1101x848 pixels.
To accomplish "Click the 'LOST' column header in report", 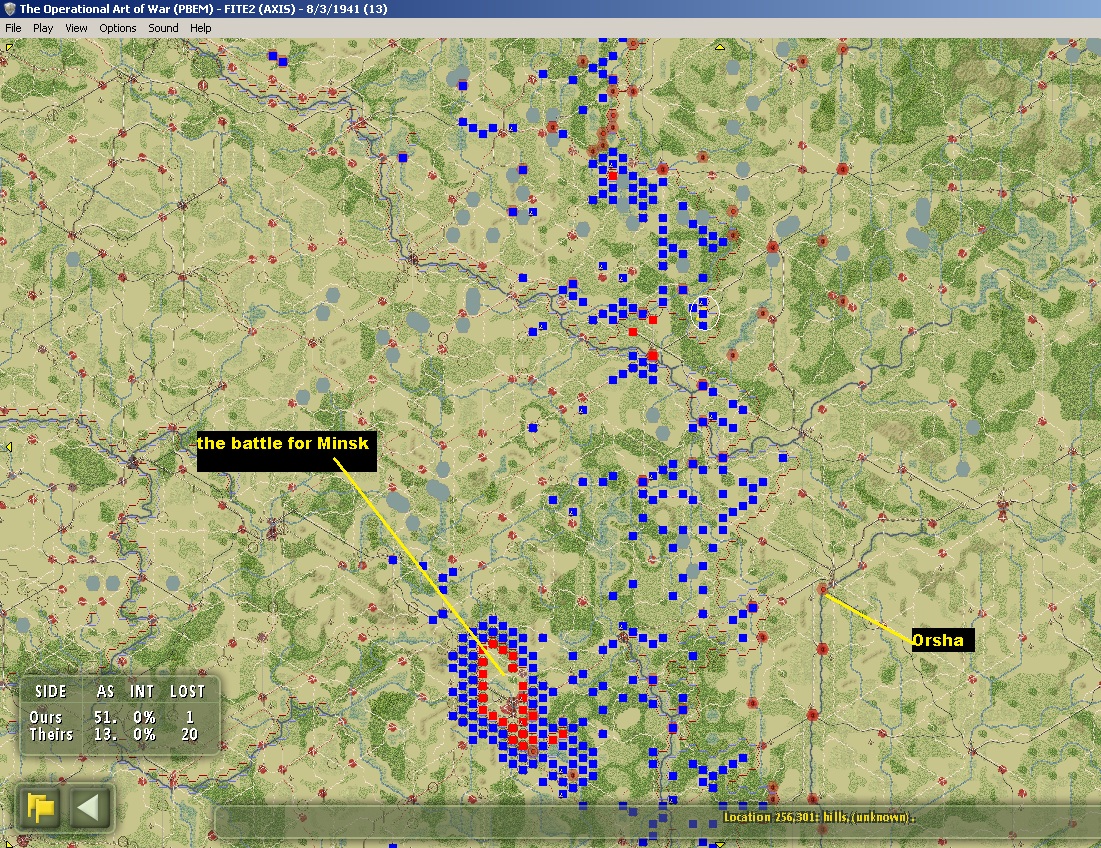I will (x=187, y=691).
